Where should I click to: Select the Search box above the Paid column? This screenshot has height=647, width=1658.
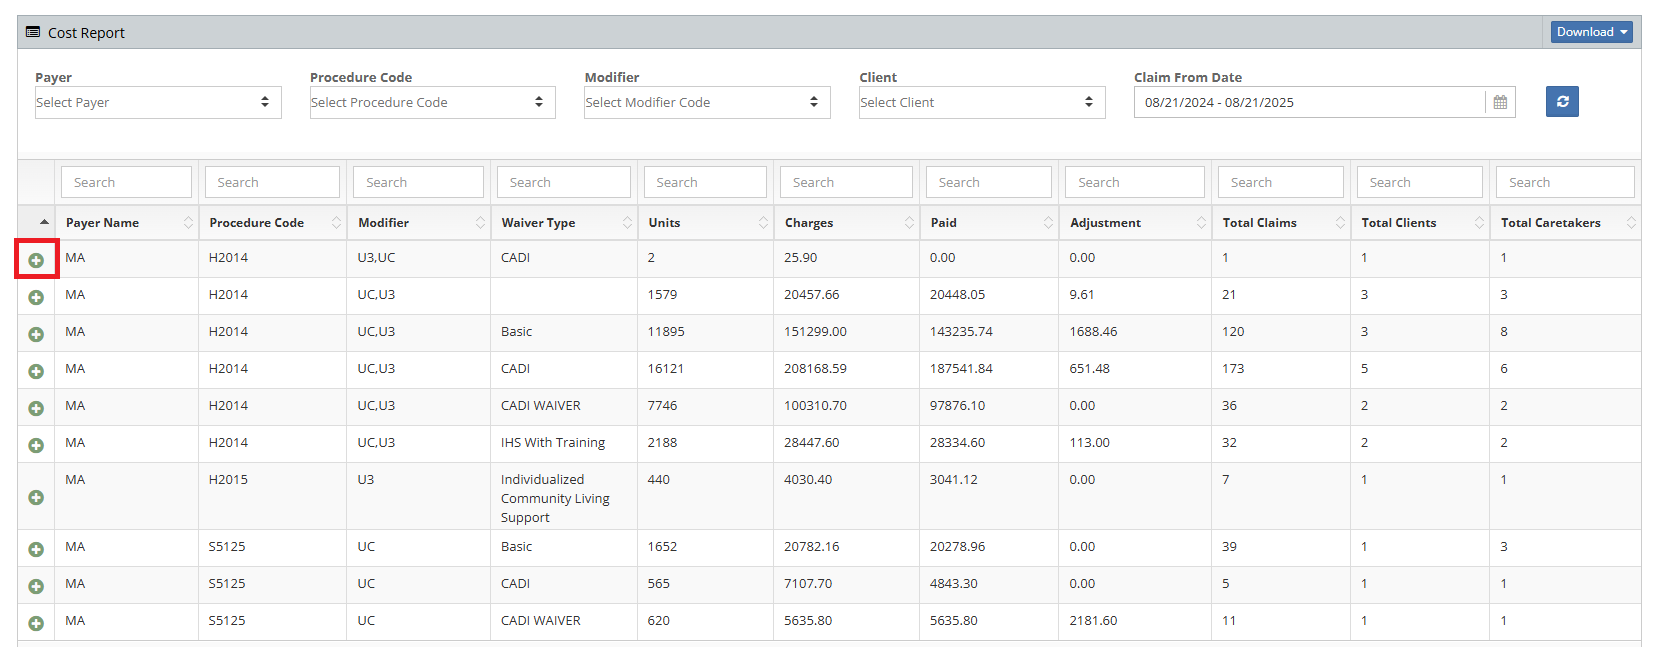tap(989, 182)
